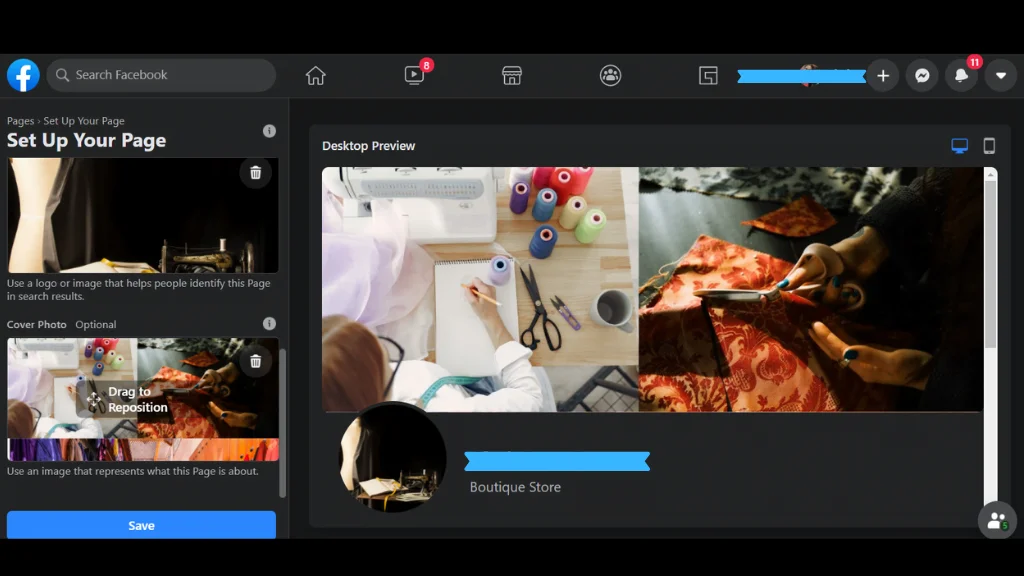Click the Boutique Store category text
The width and height of the screenshot is (1024, 576).
(x=515, y=487)
